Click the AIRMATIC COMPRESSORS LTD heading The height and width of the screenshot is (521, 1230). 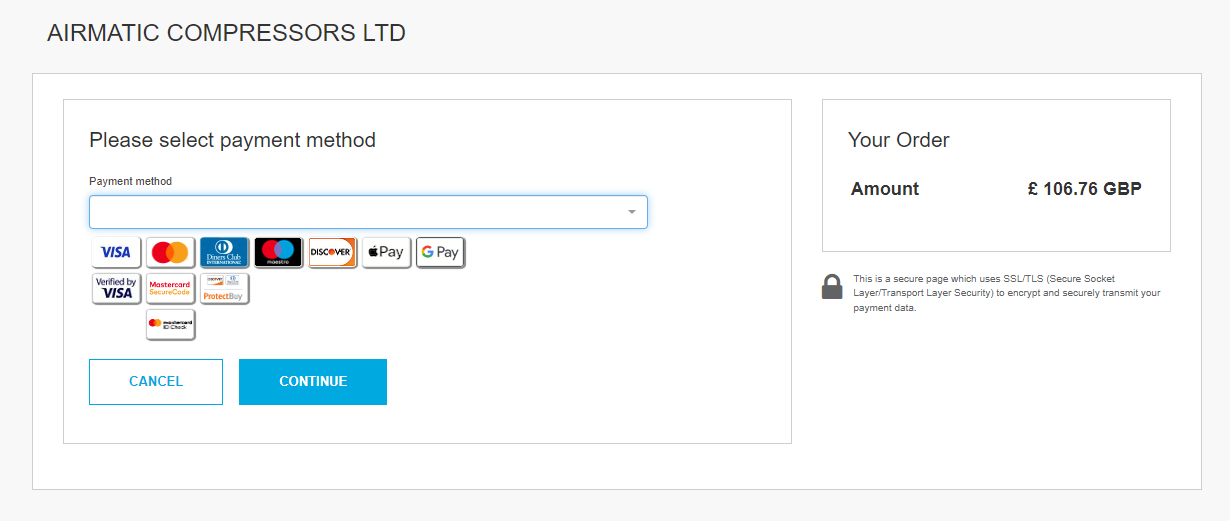(226, 33)
